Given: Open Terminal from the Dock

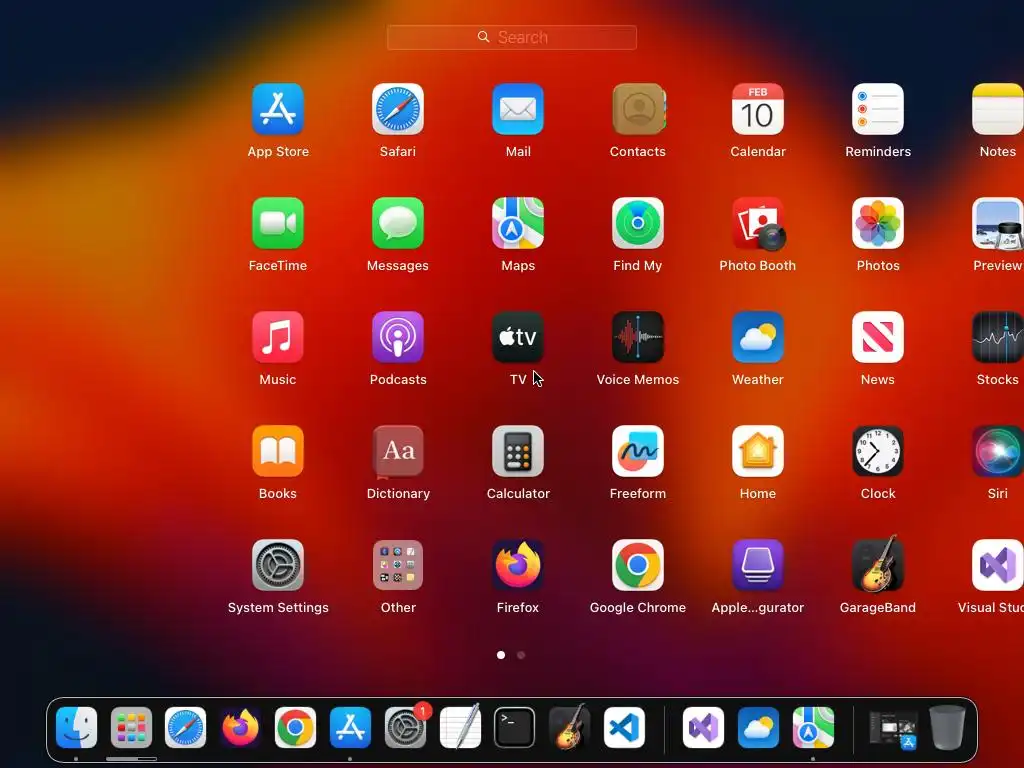Looking at the screenshot, I should [515, 728].
